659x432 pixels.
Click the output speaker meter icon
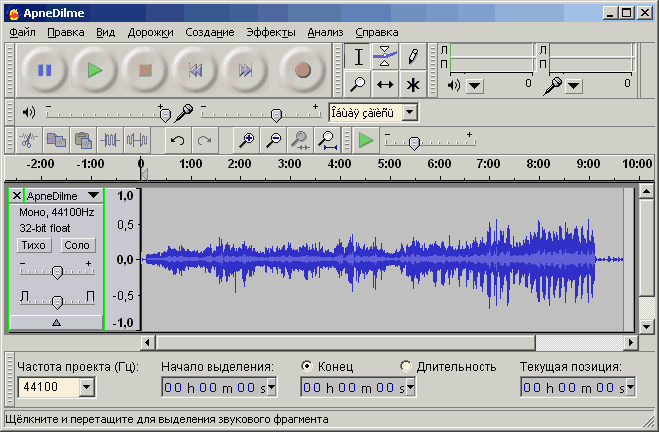point(454,86)
